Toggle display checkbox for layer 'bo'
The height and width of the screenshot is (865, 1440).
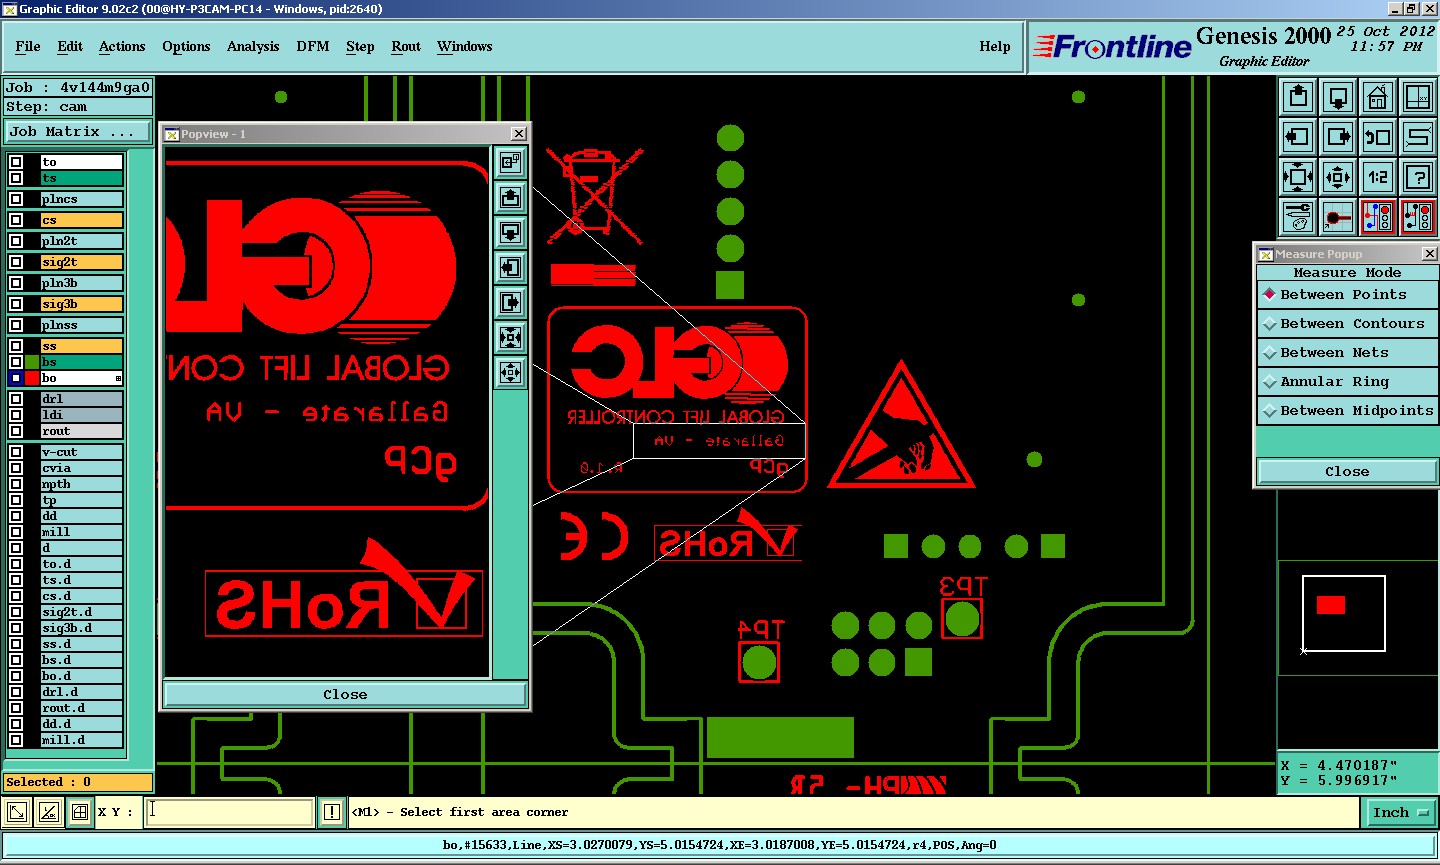16,378
